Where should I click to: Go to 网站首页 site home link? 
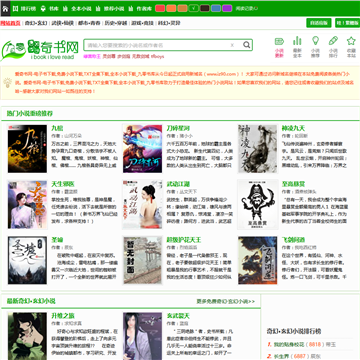point(10,23)
